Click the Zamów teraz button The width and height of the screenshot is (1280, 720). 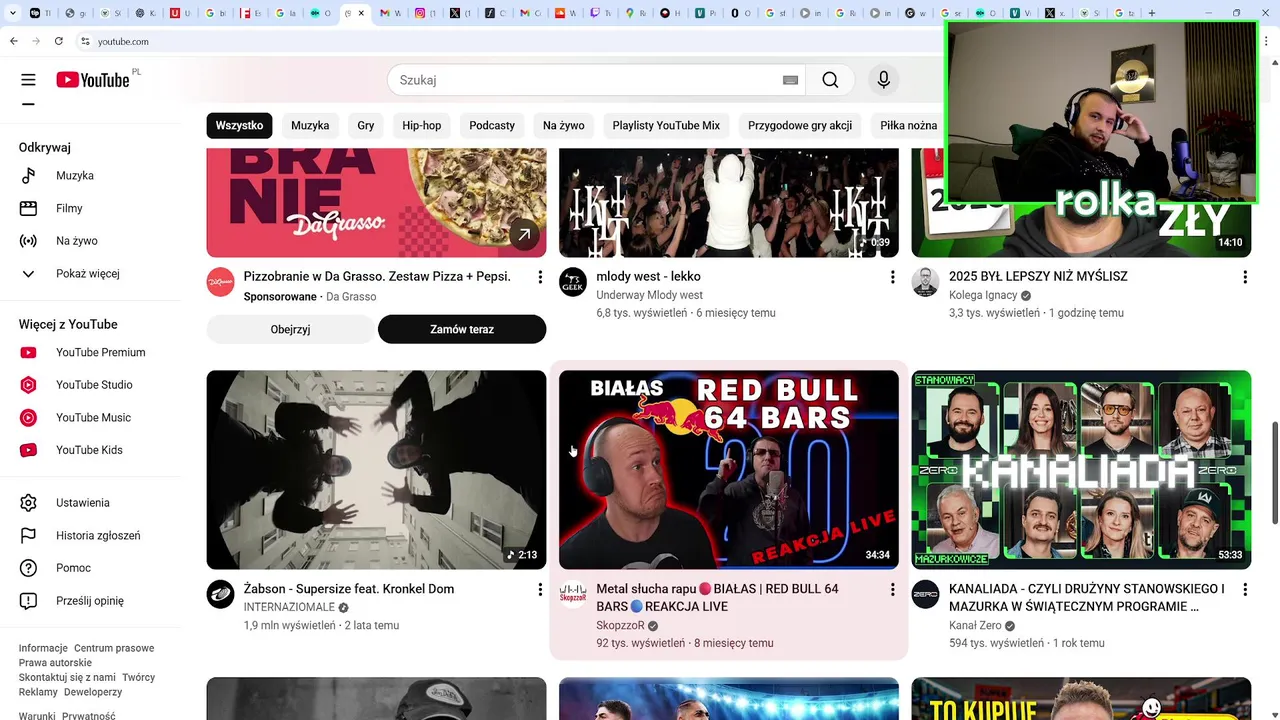462,329
